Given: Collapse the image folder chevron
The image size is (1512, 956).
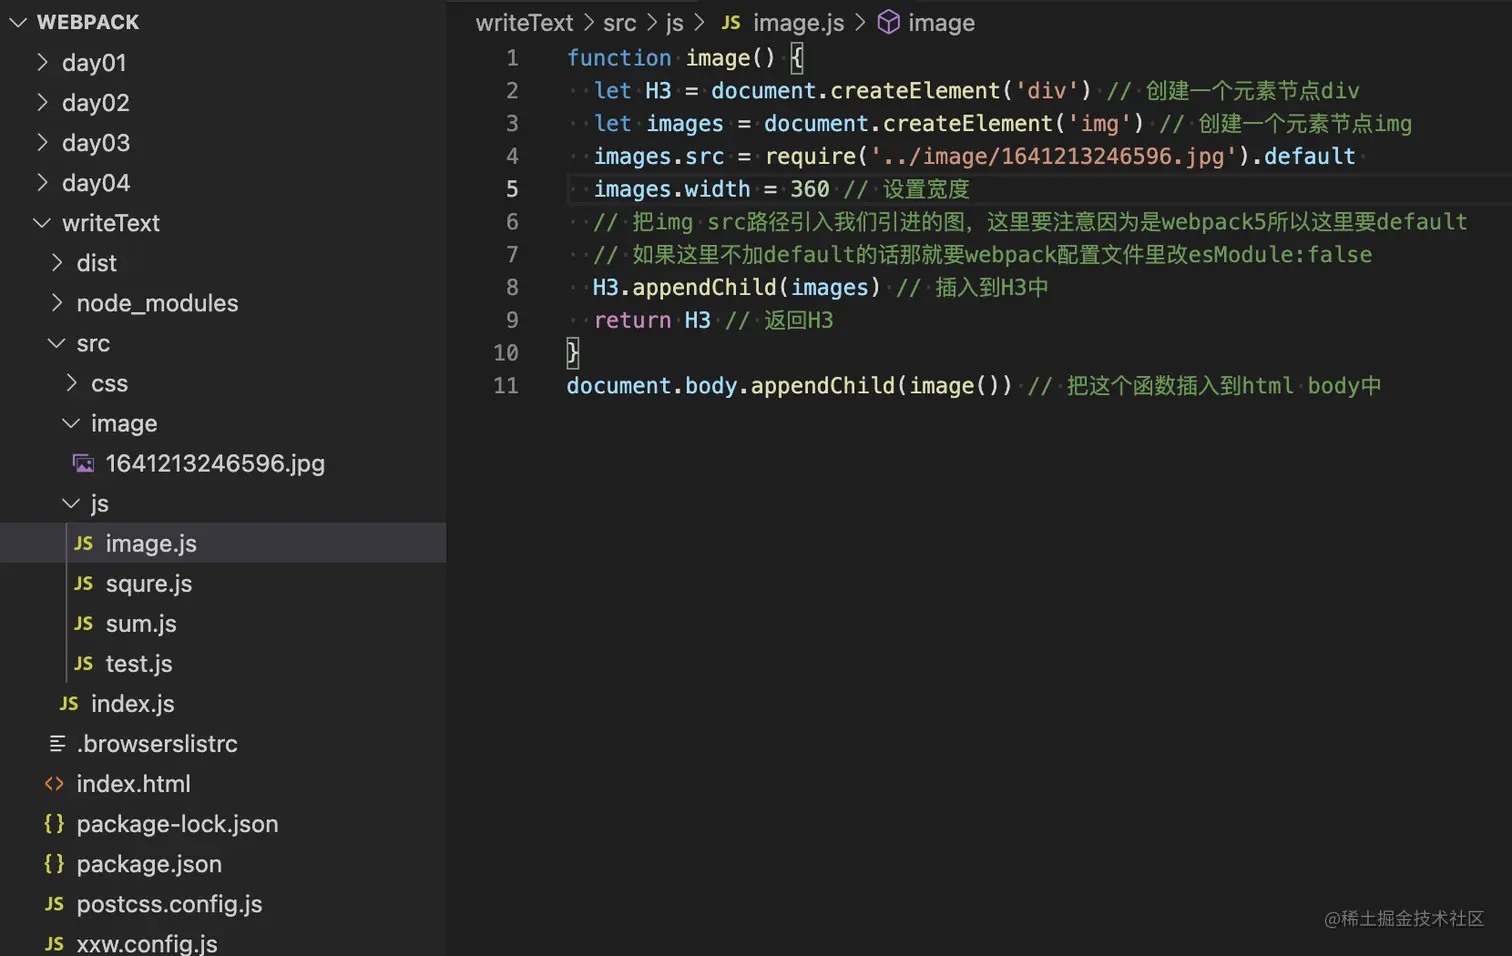Looking at the screenshot, I should point(71,423).
